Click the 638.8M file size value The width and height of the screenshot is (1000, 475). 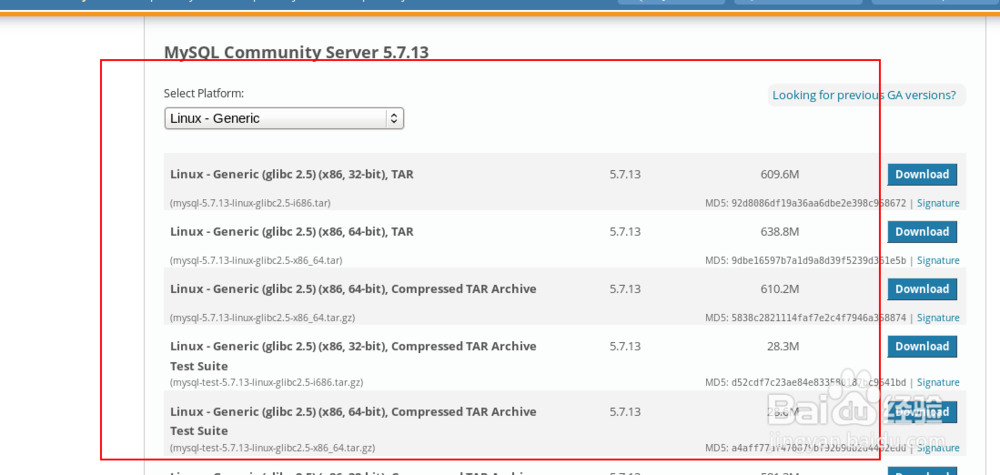coord(779,231)
